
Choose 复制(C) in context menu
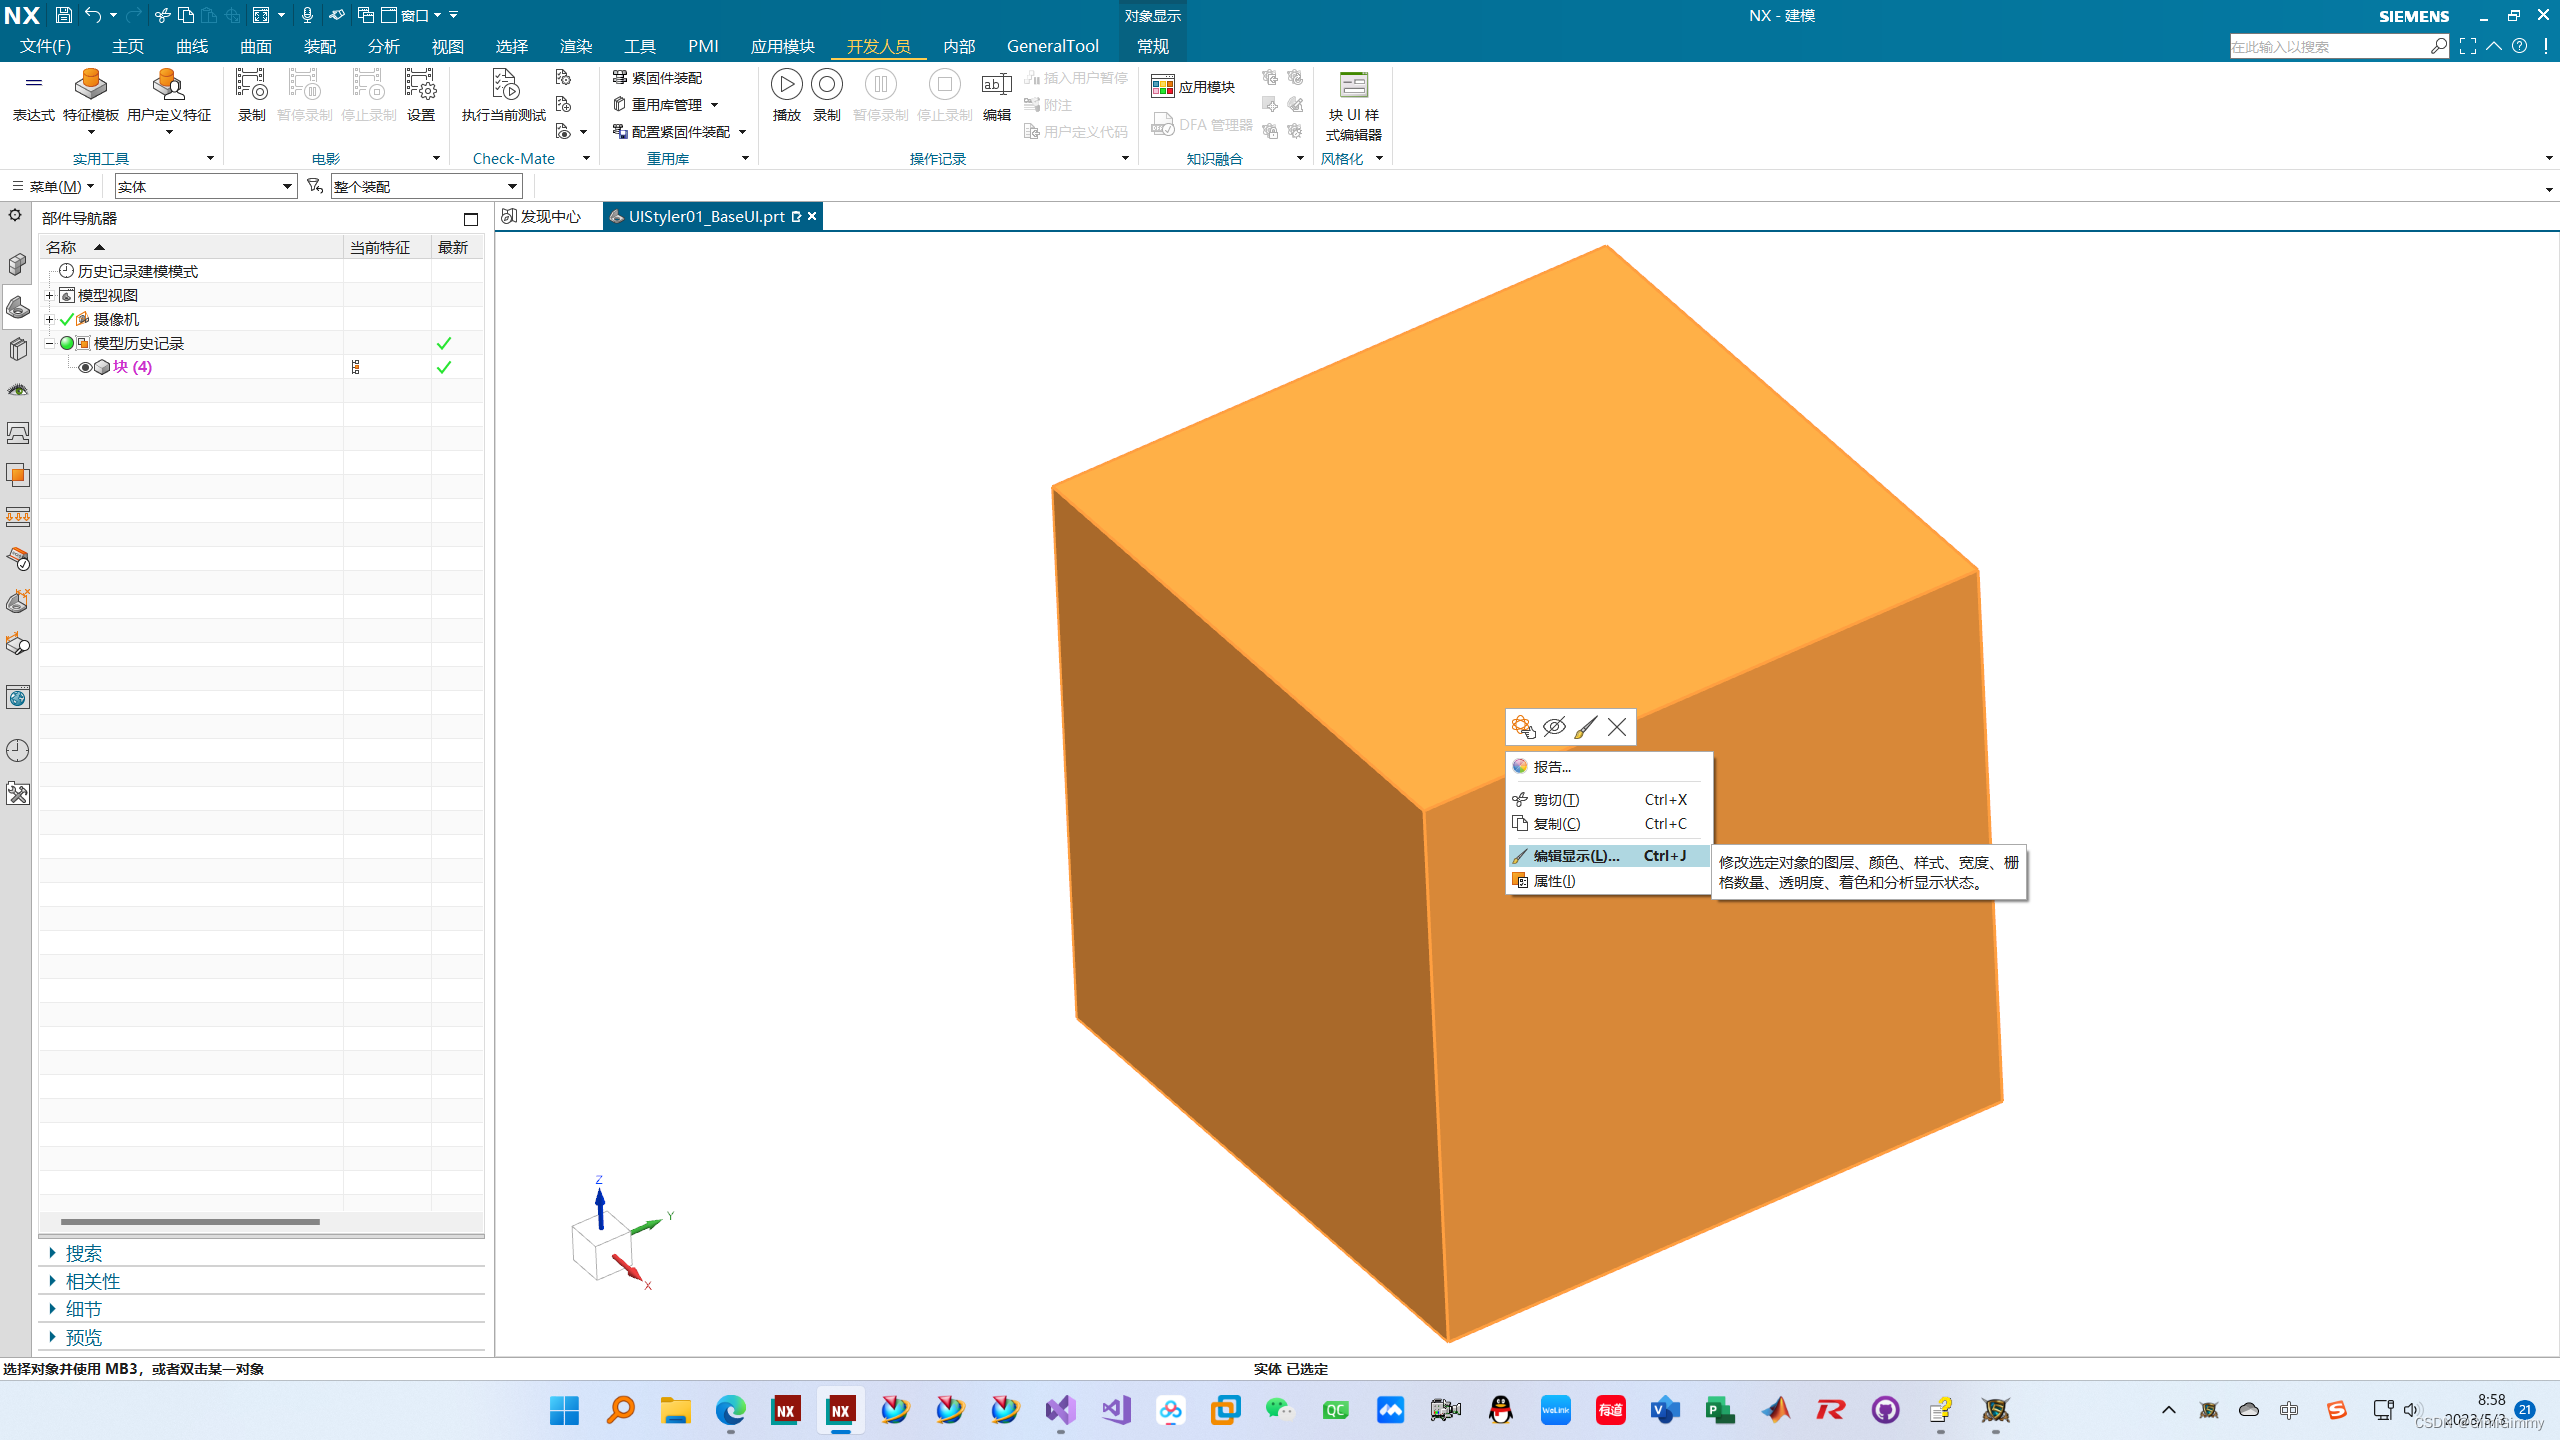tap(1609, 824)
